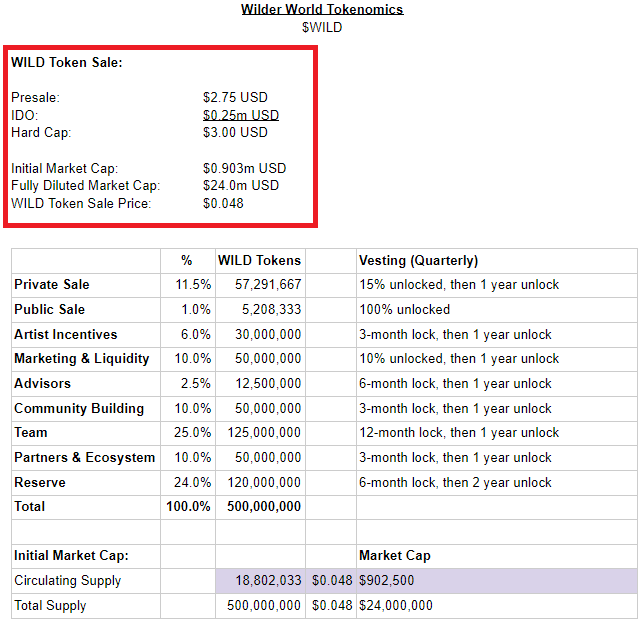Select the Hard Cap value $3.00 USD
This screenshot has width=642, height=622.
coord(235,132)
